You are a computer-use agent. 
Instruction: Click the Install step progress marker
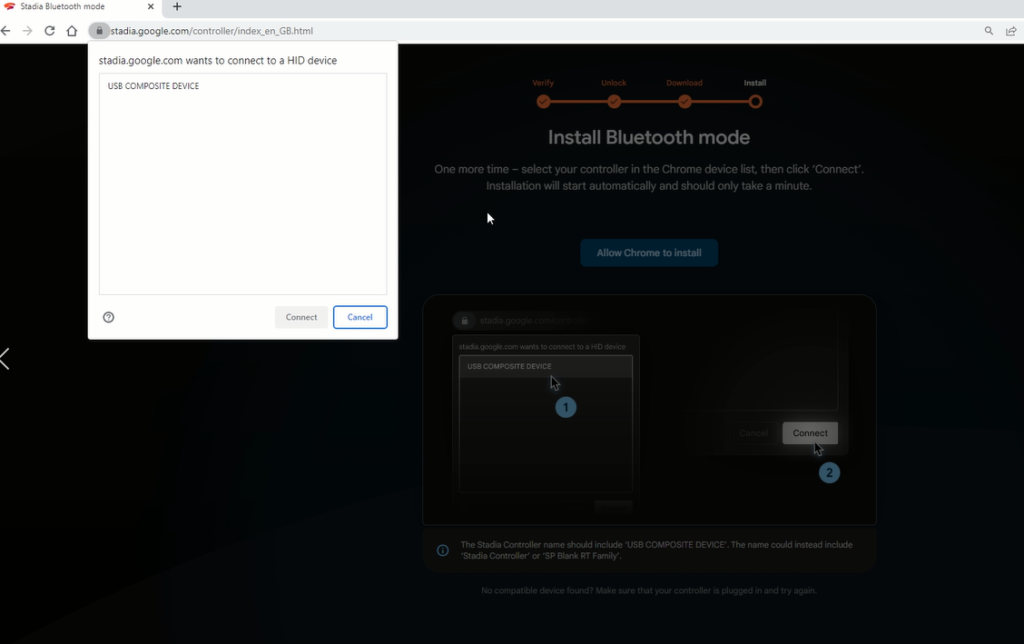tap(755, 101)
